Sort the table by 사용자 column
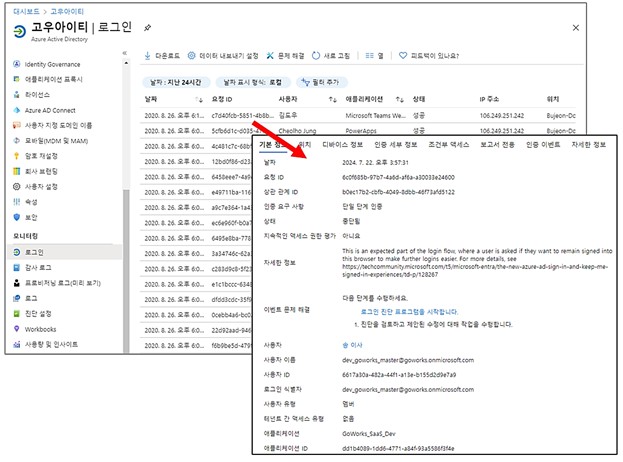This screenshot has width=623, height=462. point(289,101)
